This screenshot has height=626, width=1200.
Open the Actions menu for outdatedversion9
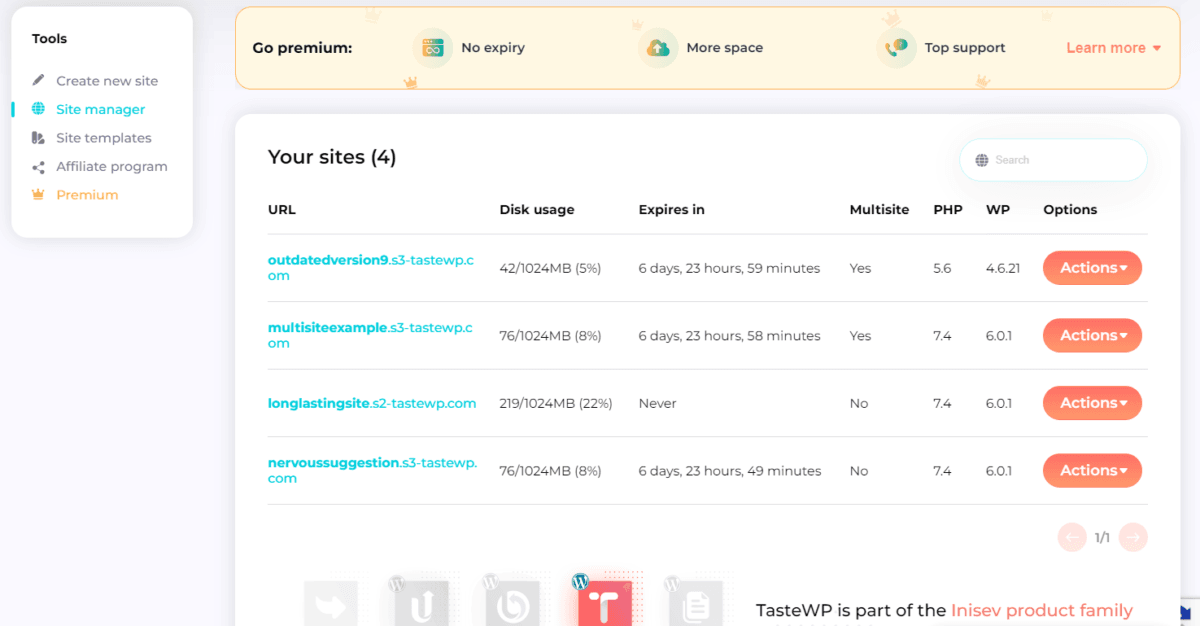coord(1092,267)
